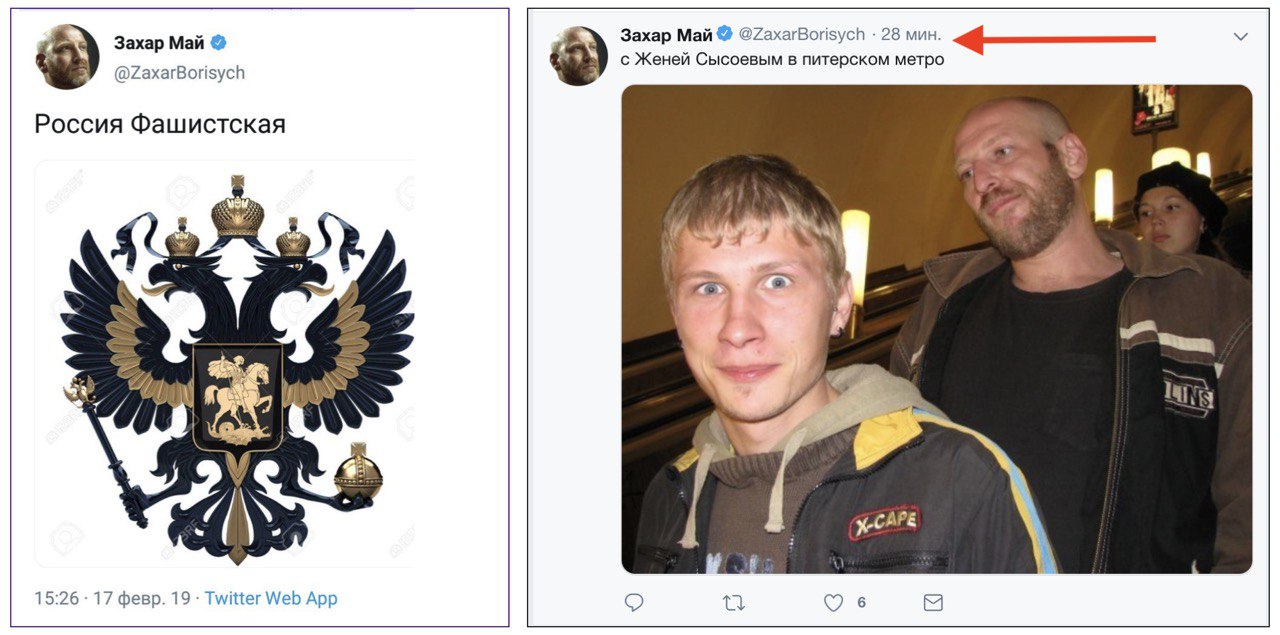The image size is (1280, 635).
Task: Click the @ZaxarBorisych handle under the left name
Action: [179, 73]
